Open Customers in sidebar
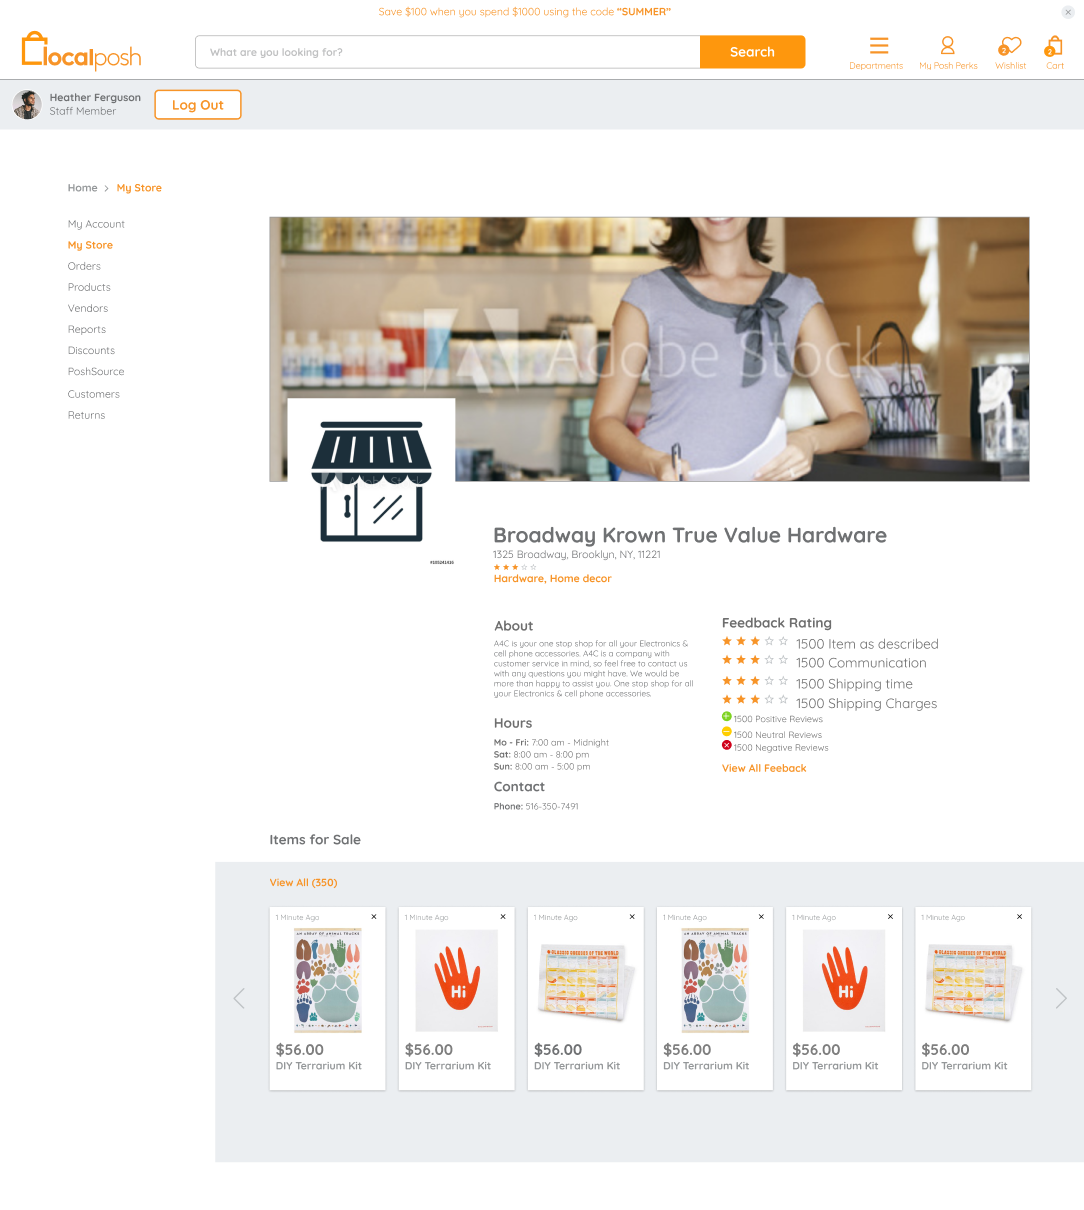 94,394
